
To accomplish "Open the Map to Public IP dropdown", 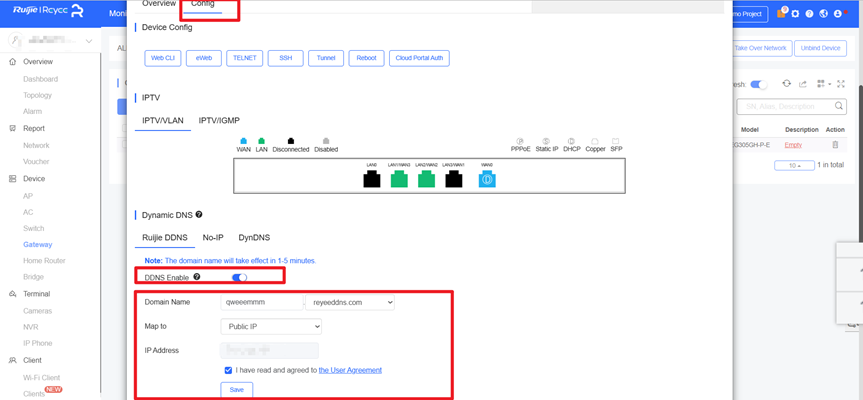I will (x=271, y=326).
